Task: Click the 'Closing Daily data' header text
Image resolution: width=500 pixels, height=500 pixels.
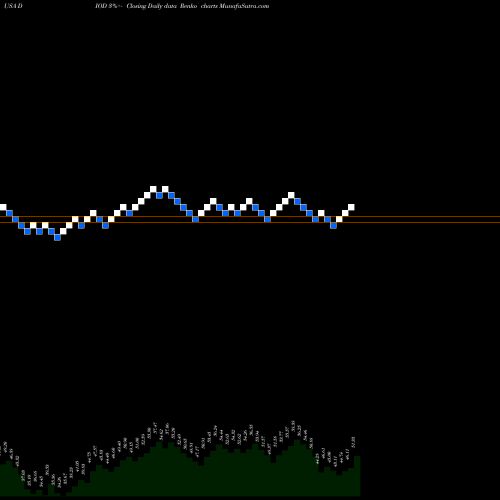Action: (152, 6)
